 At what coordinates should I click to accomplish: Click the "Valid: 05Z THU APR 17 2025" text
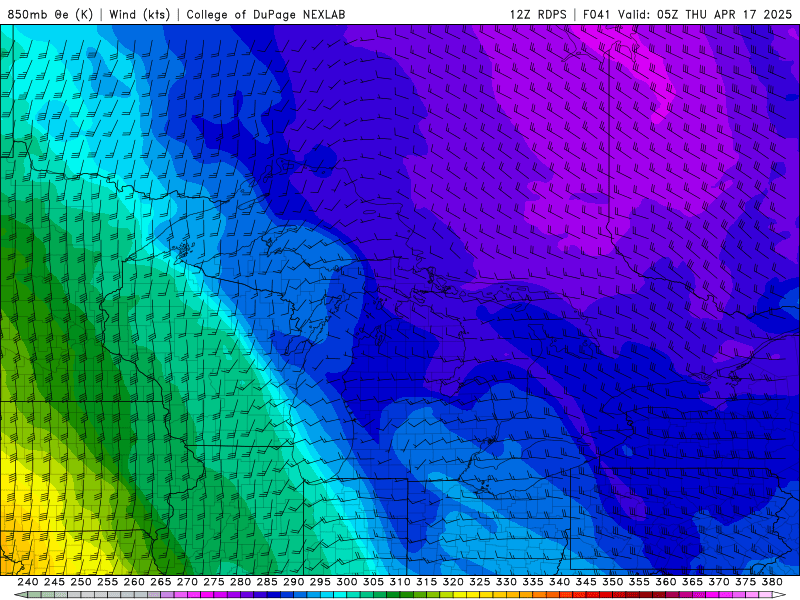click(x=705, y=14)
